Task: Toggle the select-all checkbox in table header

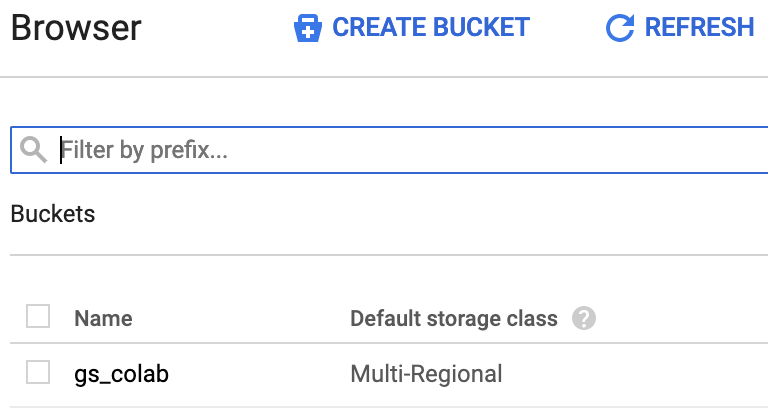Action: [x=38, y=318]
